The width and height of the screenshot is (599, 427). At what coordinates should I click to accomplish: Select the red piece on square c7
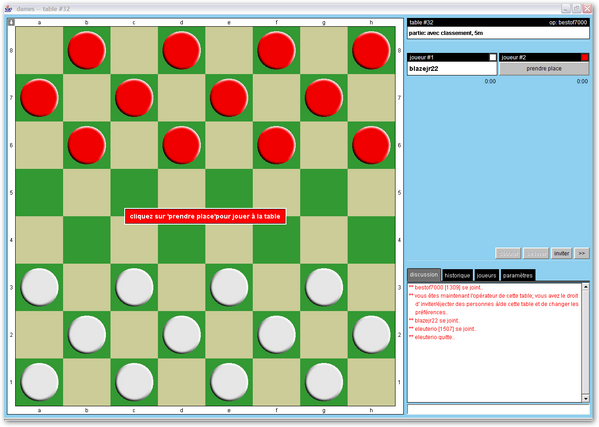coord(134,98)
